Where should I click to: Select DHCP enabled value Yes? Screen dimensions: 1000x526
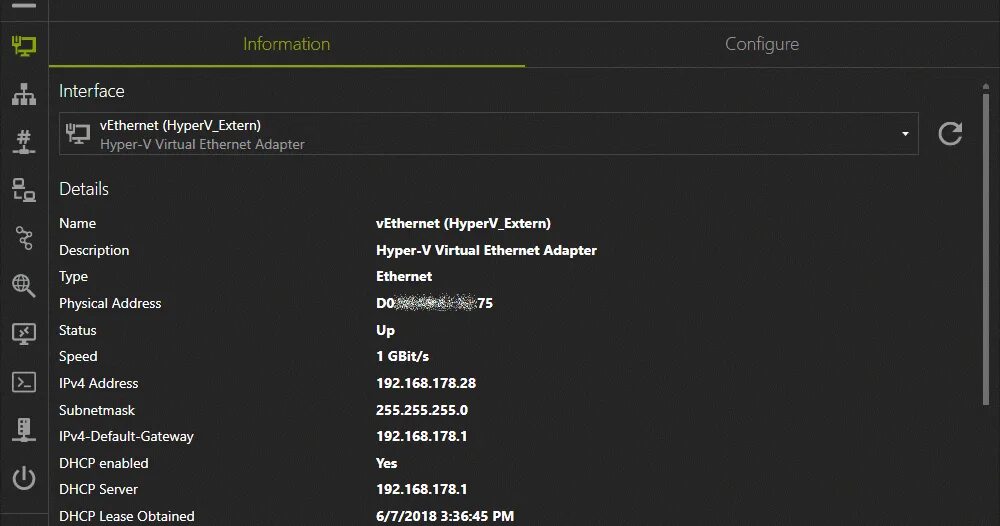pyautogui.click(x=386, y=463)
